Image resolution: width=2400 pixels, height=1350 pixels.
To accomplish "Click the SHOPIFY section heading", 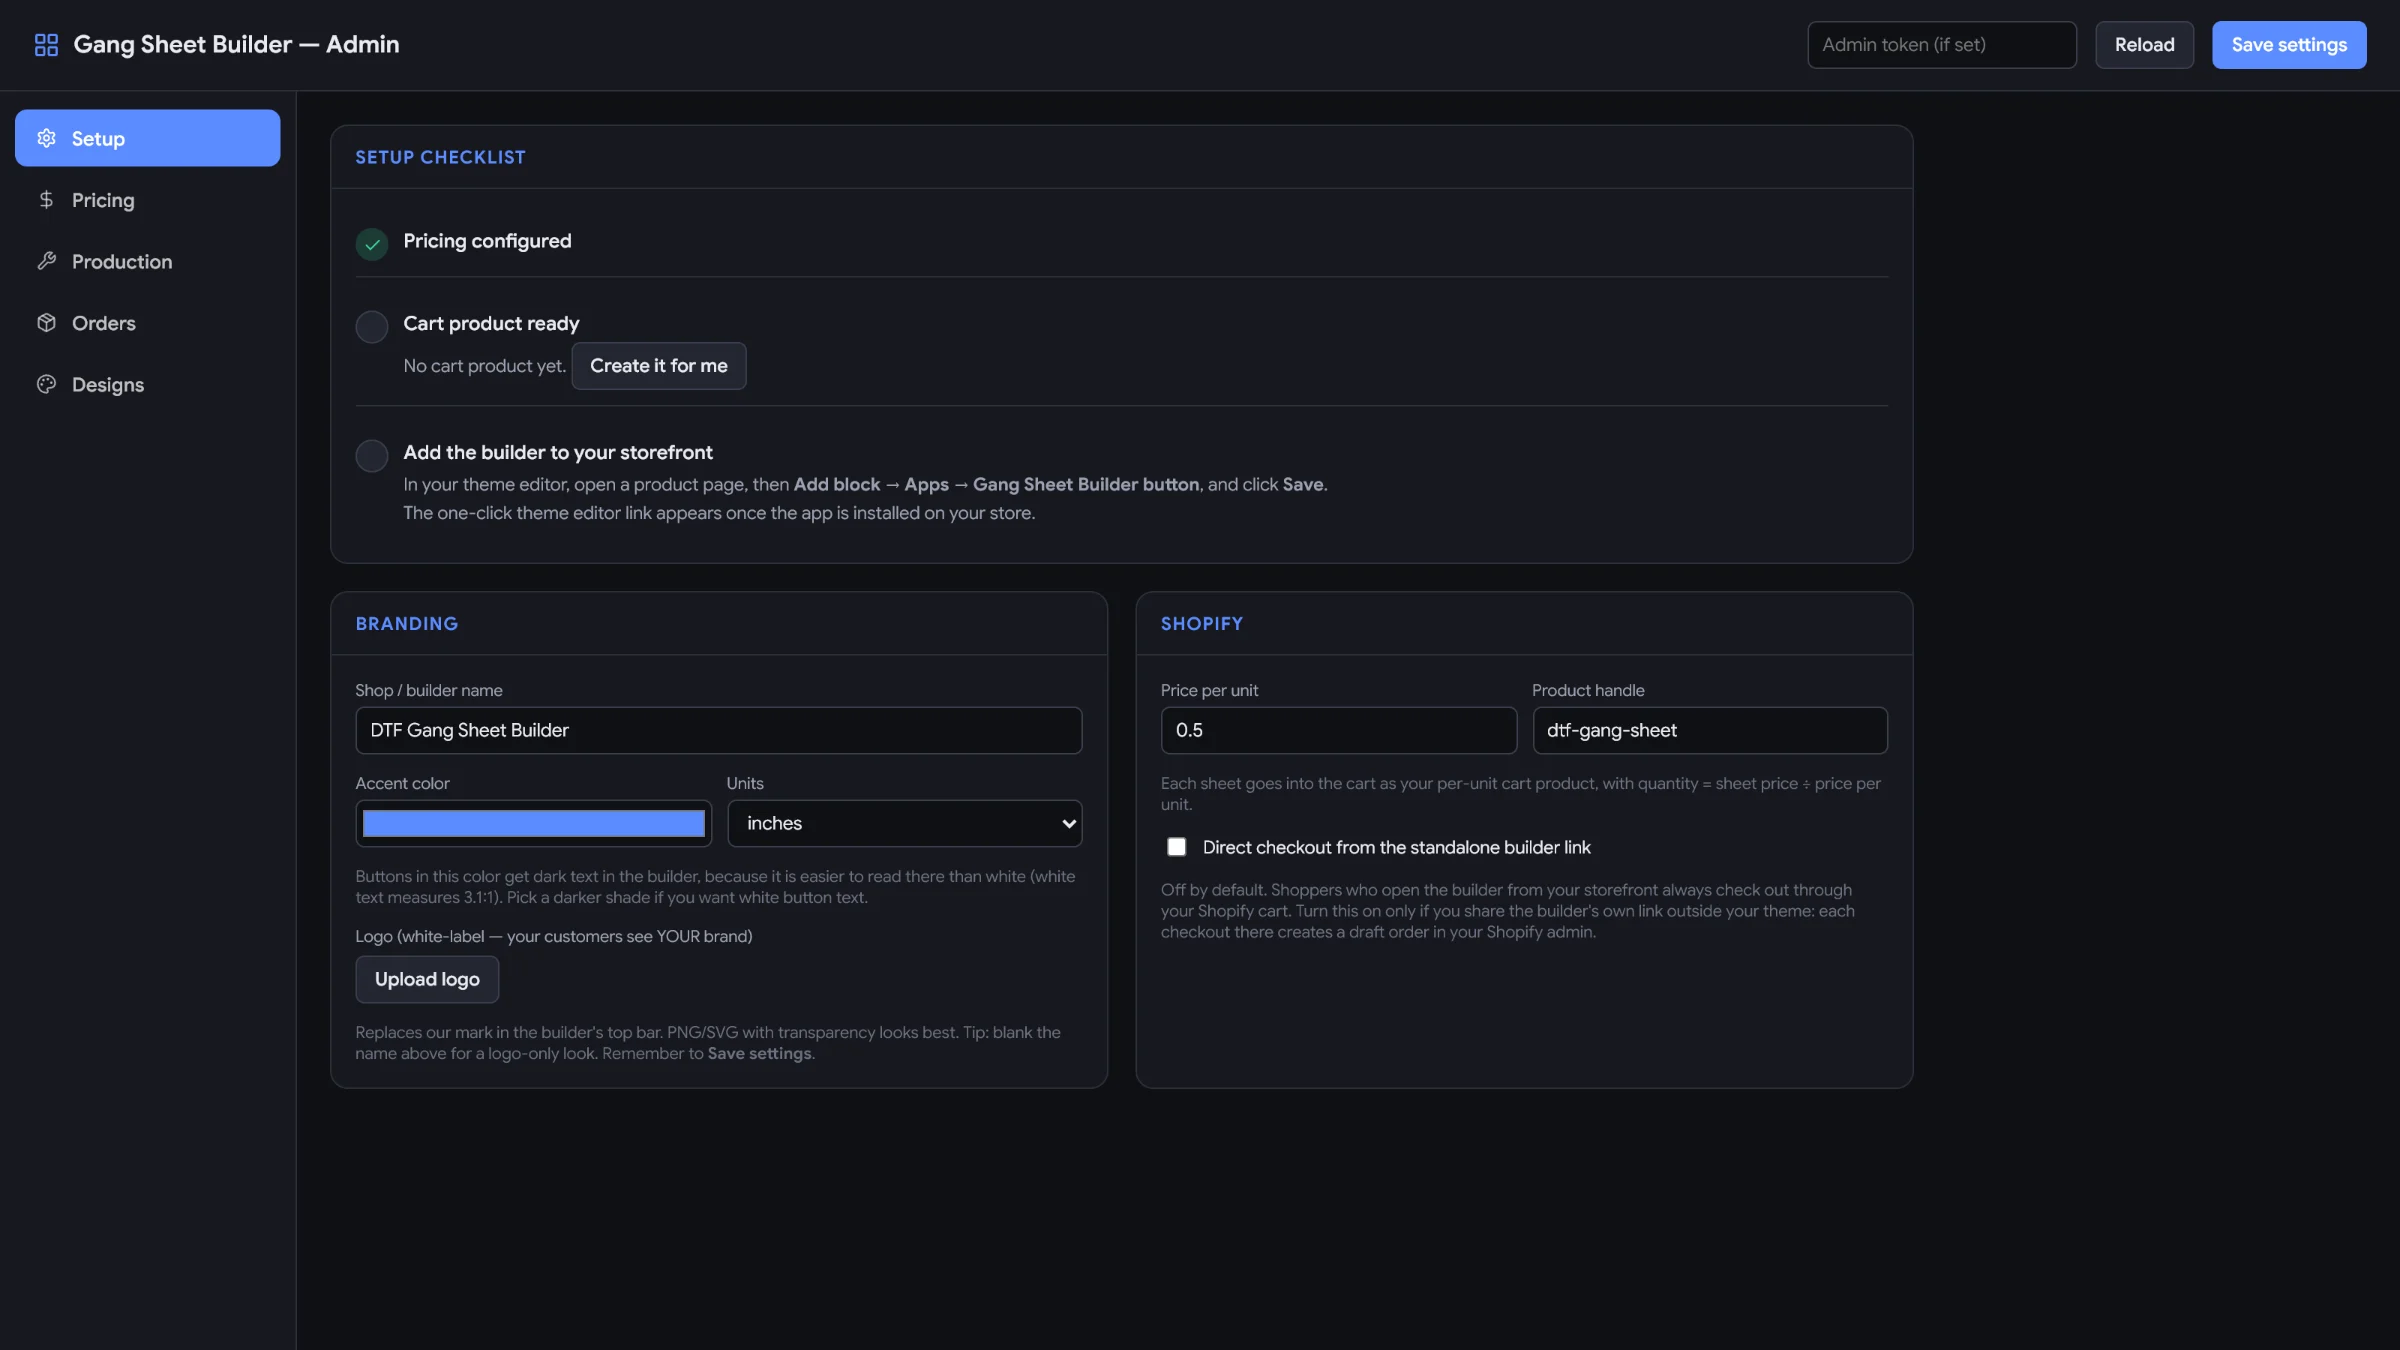I will tap(1202, 623).
